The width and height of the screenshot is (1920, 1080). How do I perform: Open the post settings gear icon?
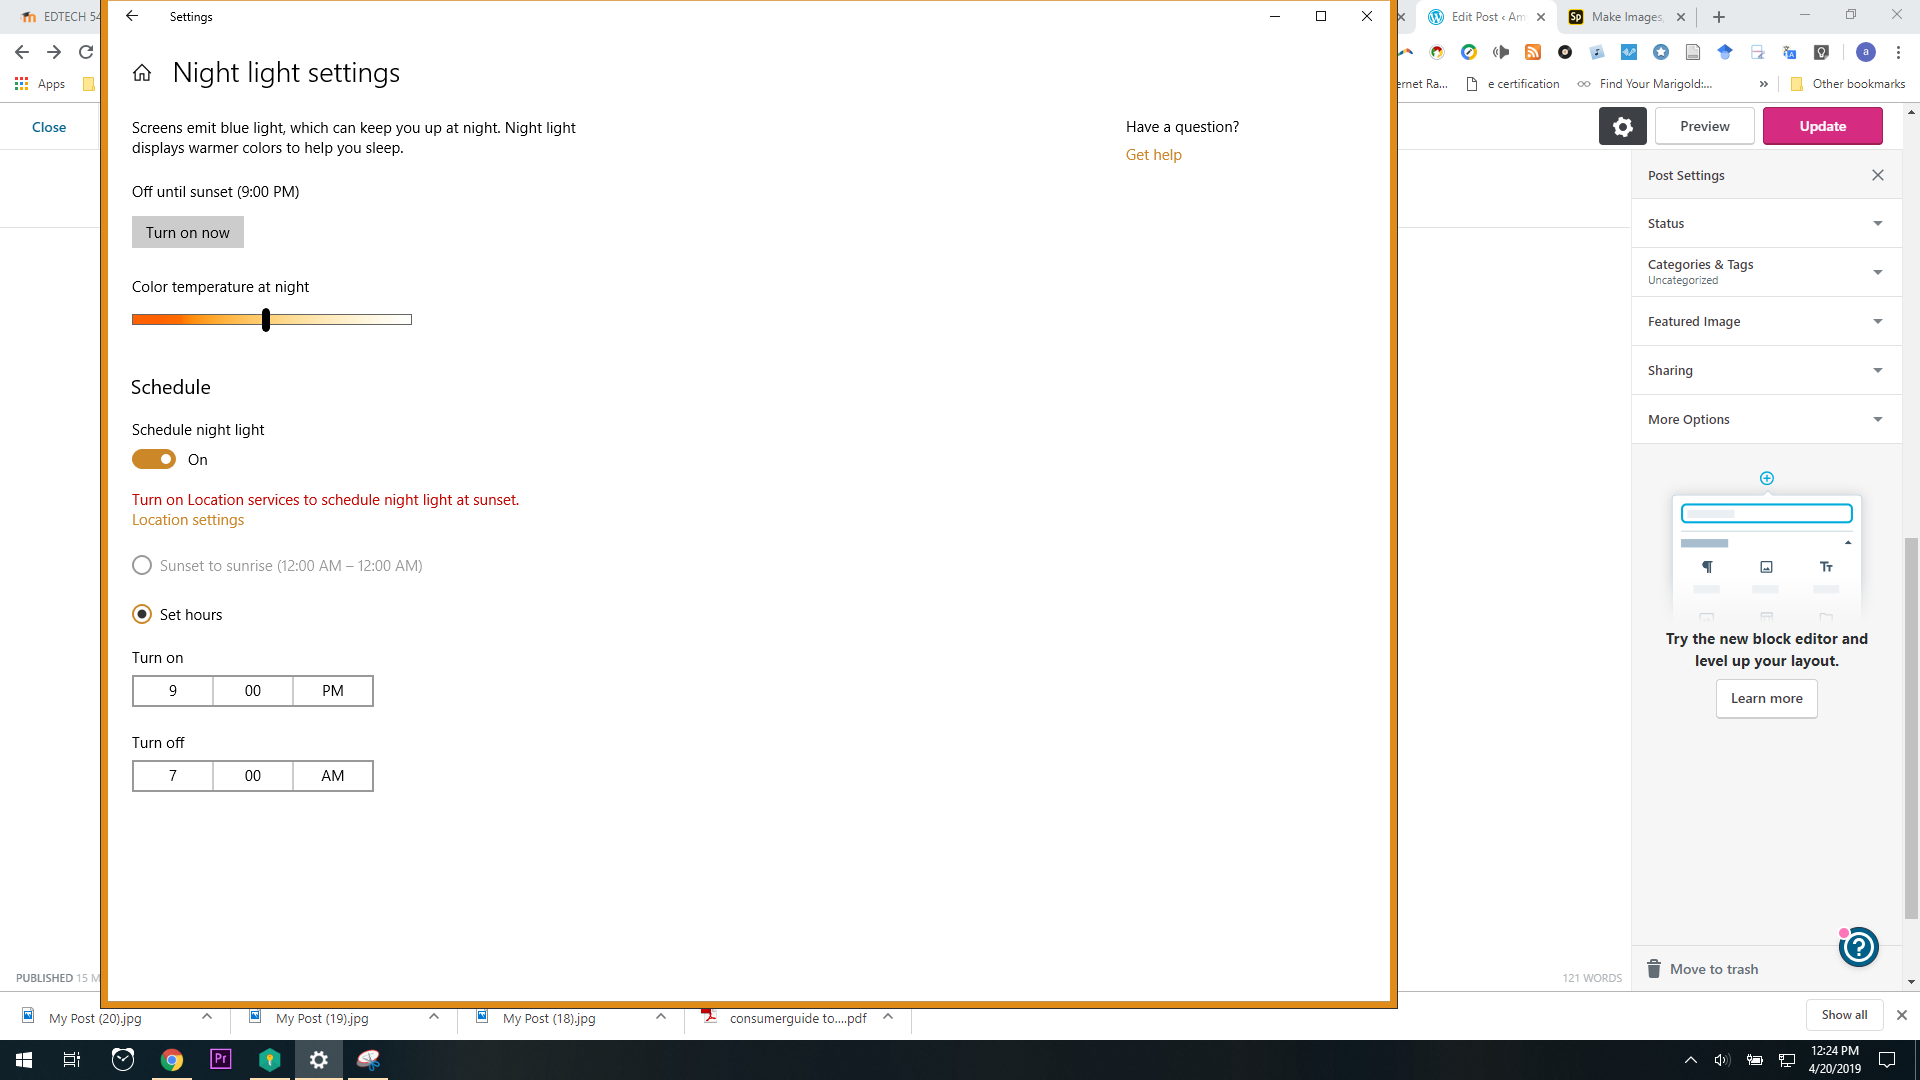tap(1622, 127)
